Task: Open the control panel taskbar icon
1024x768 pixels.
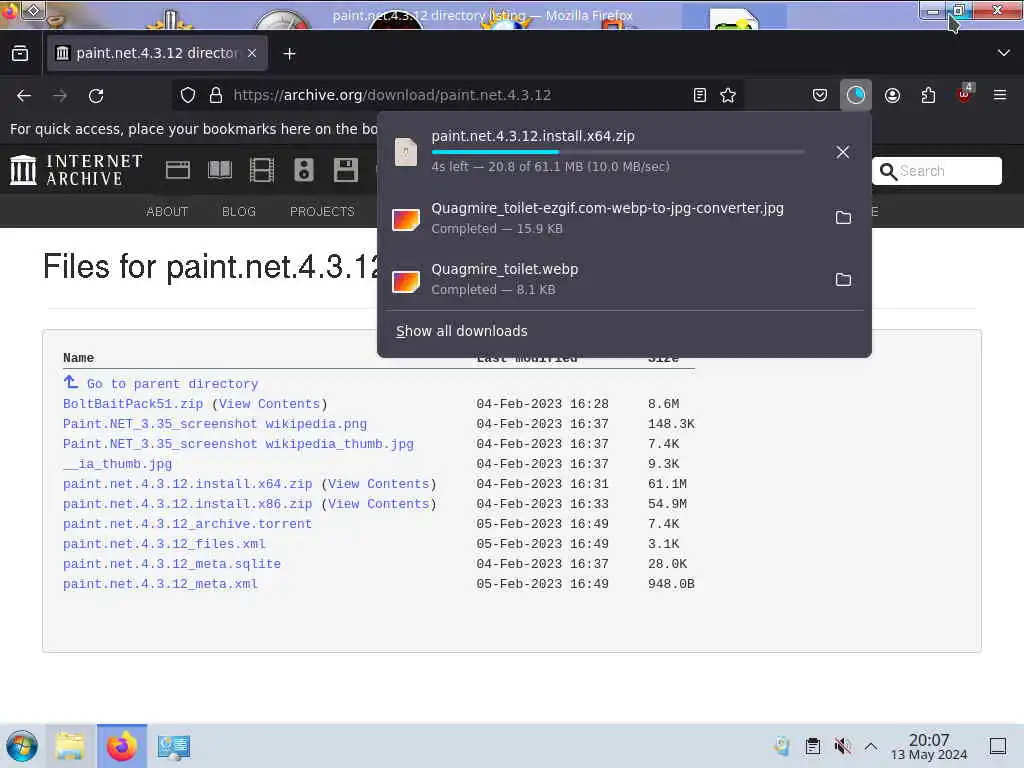Action: [174, 746]
